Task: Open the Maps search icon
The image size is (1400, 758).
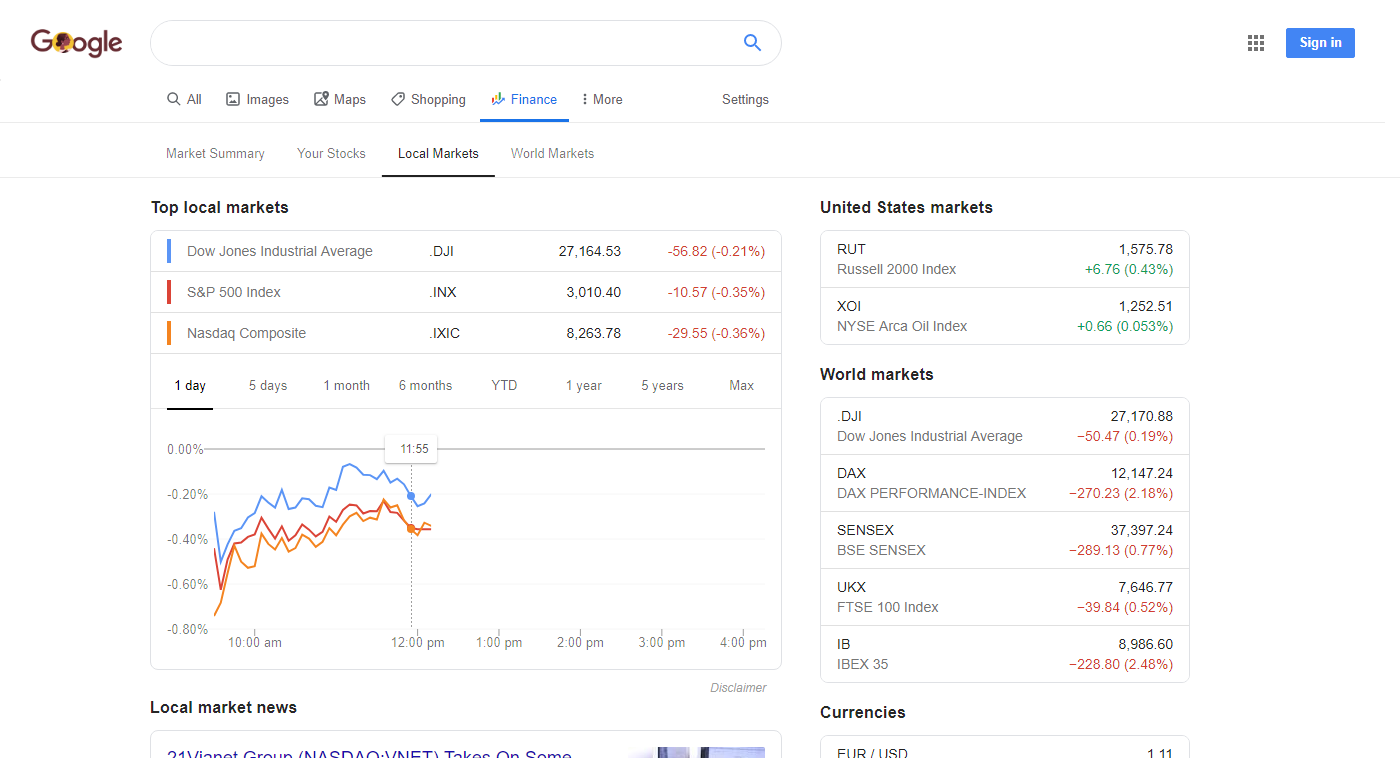Action: point(321,99)
